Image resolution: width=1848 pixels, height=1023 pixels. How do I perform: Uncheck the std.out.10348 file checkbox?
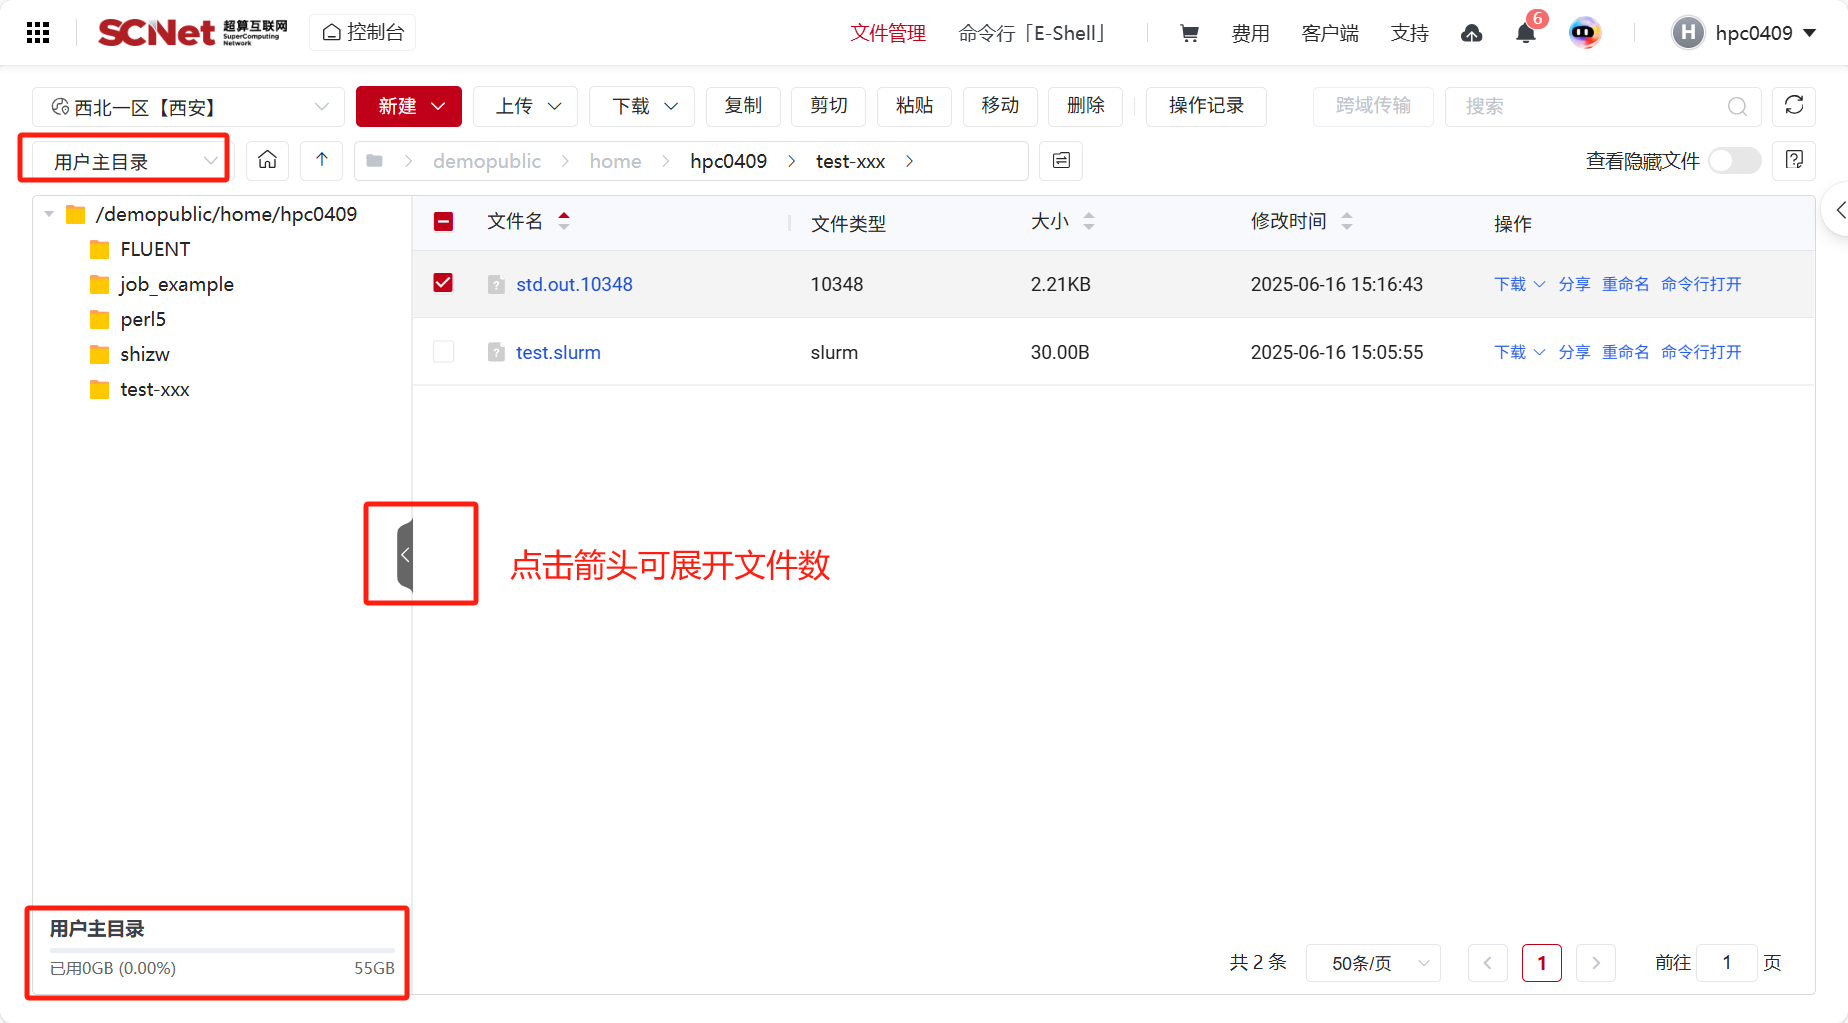pyautogui.click(x=443, y=283)
